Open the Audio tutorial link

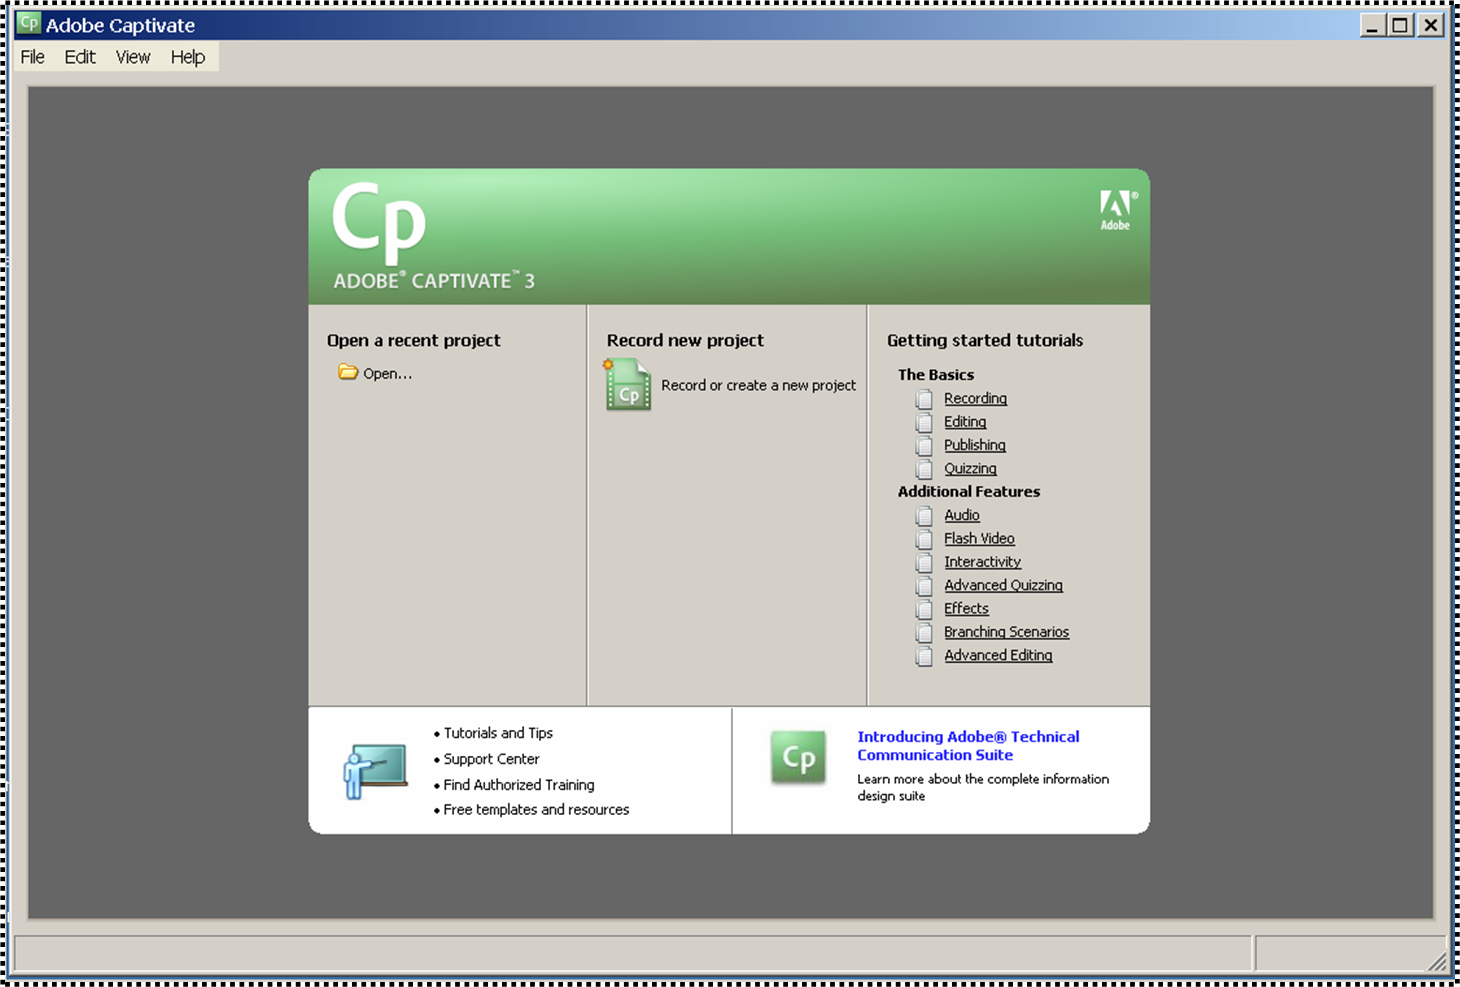[x=962, y=515]
